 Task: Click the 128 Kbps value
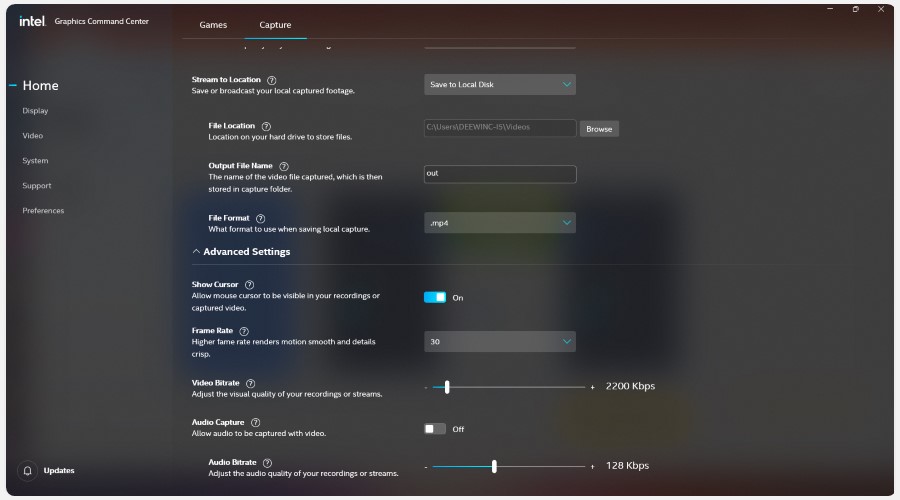627,466
